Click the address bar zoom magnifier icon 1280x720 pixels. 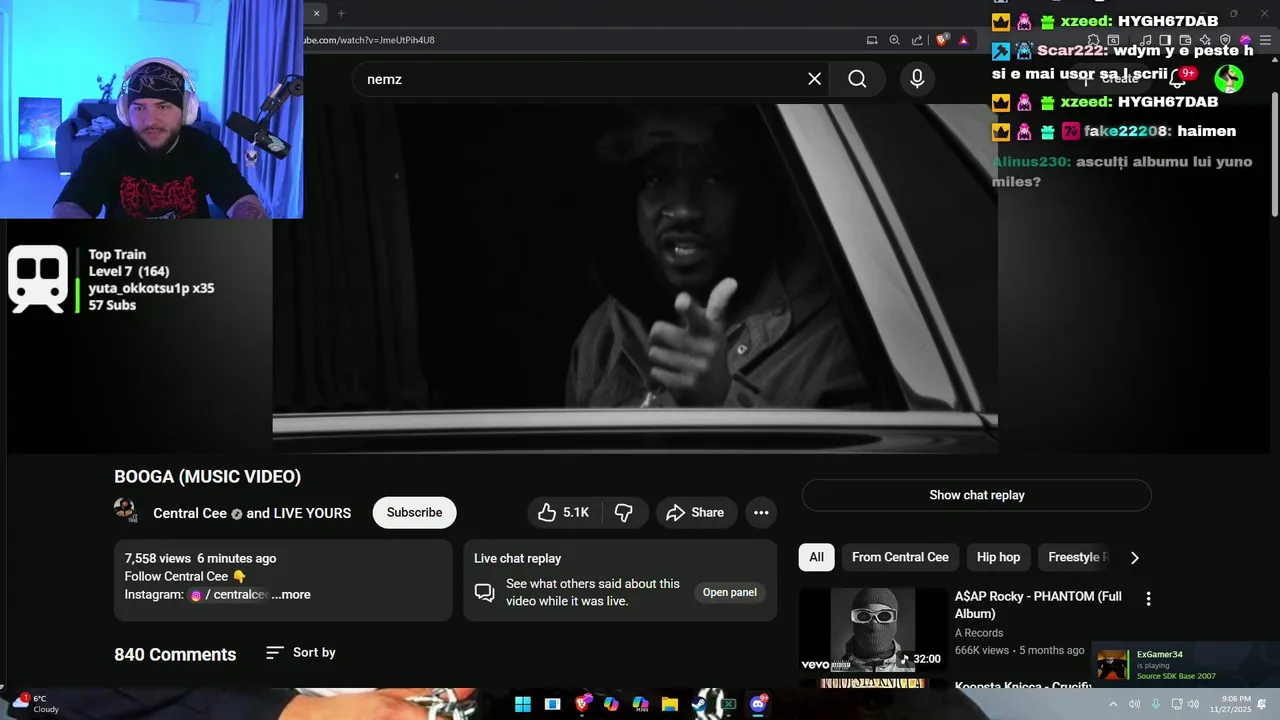click(x=895, y=40)
